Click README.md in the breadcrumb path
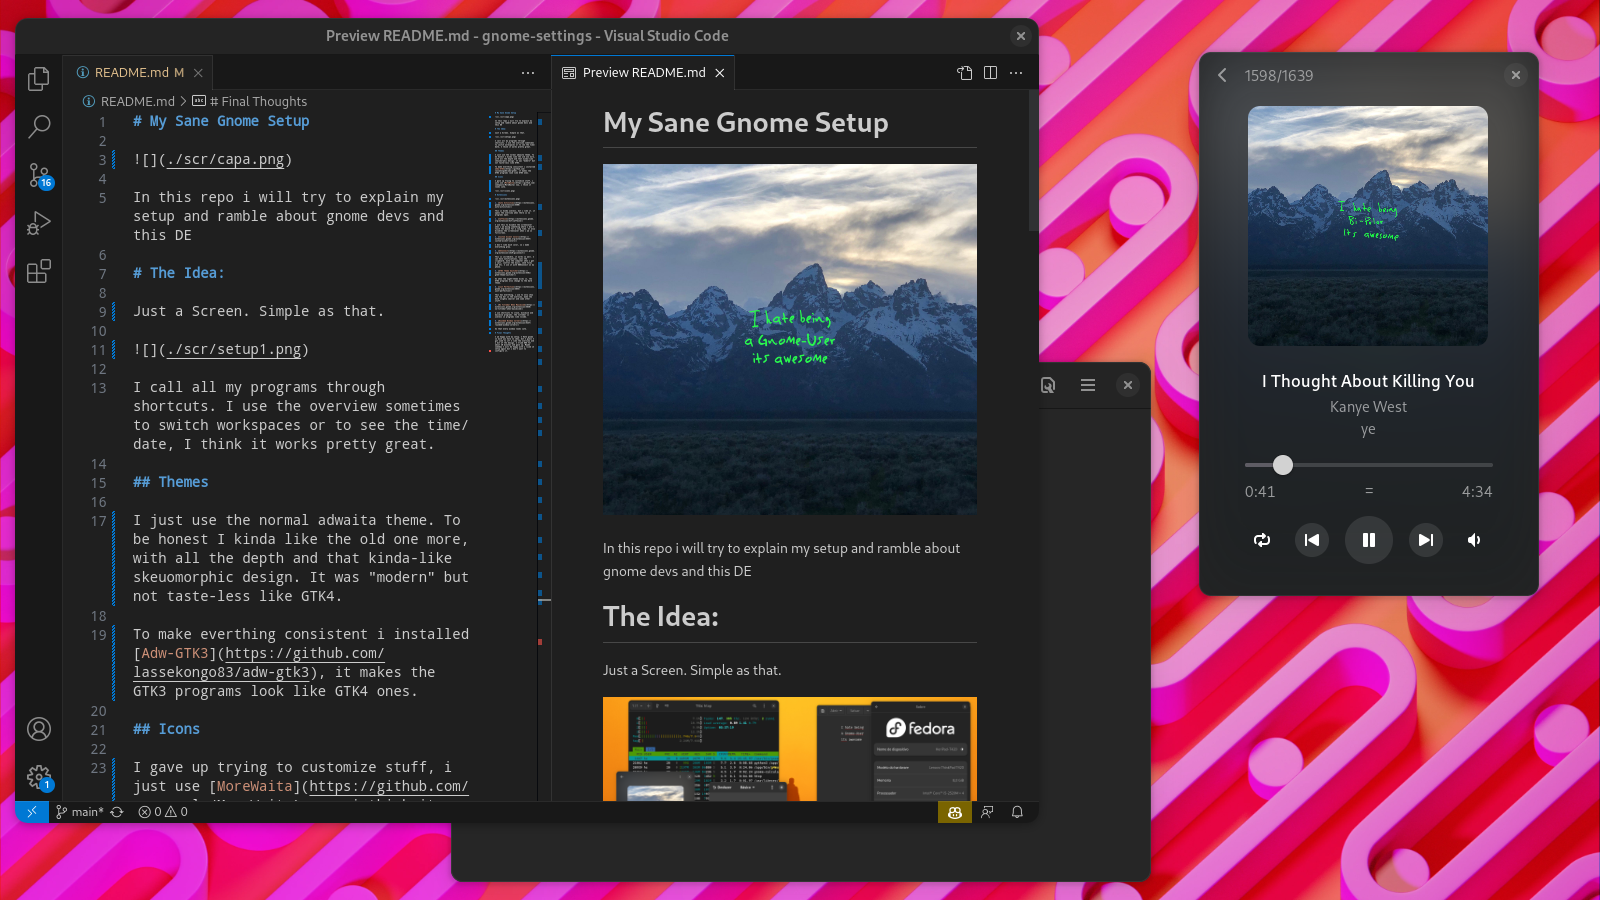The image size is (1600, 900). 137,102
